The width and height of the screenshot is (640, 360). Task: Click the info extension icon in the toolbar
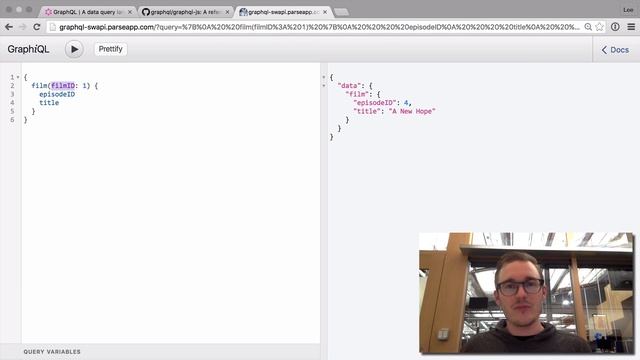click(x=615, y=27)
